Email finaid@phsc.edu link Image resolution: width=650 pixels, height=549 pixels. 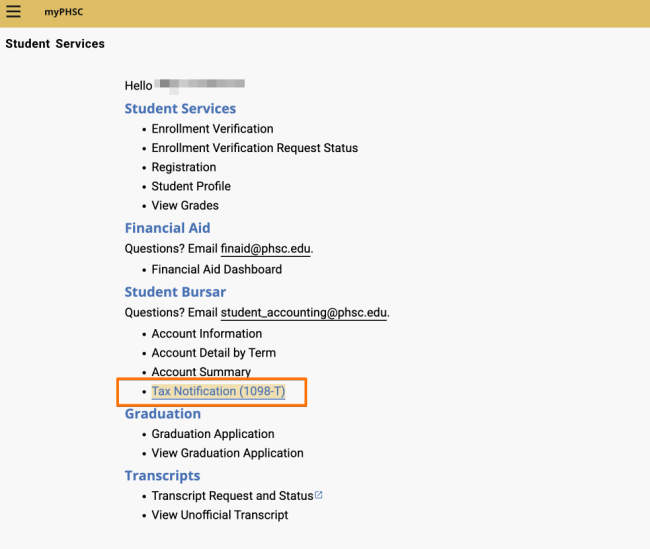(x=265, y=249)
